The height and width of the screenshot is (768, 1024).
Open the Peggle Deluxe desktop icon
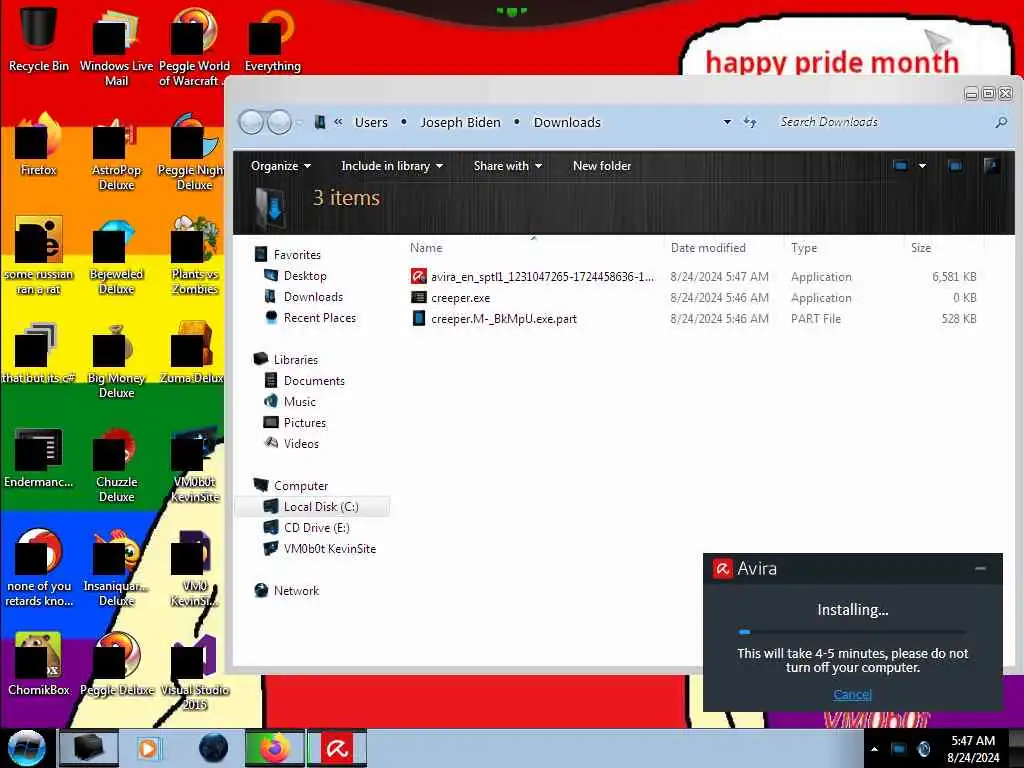[x=116, y=664]
